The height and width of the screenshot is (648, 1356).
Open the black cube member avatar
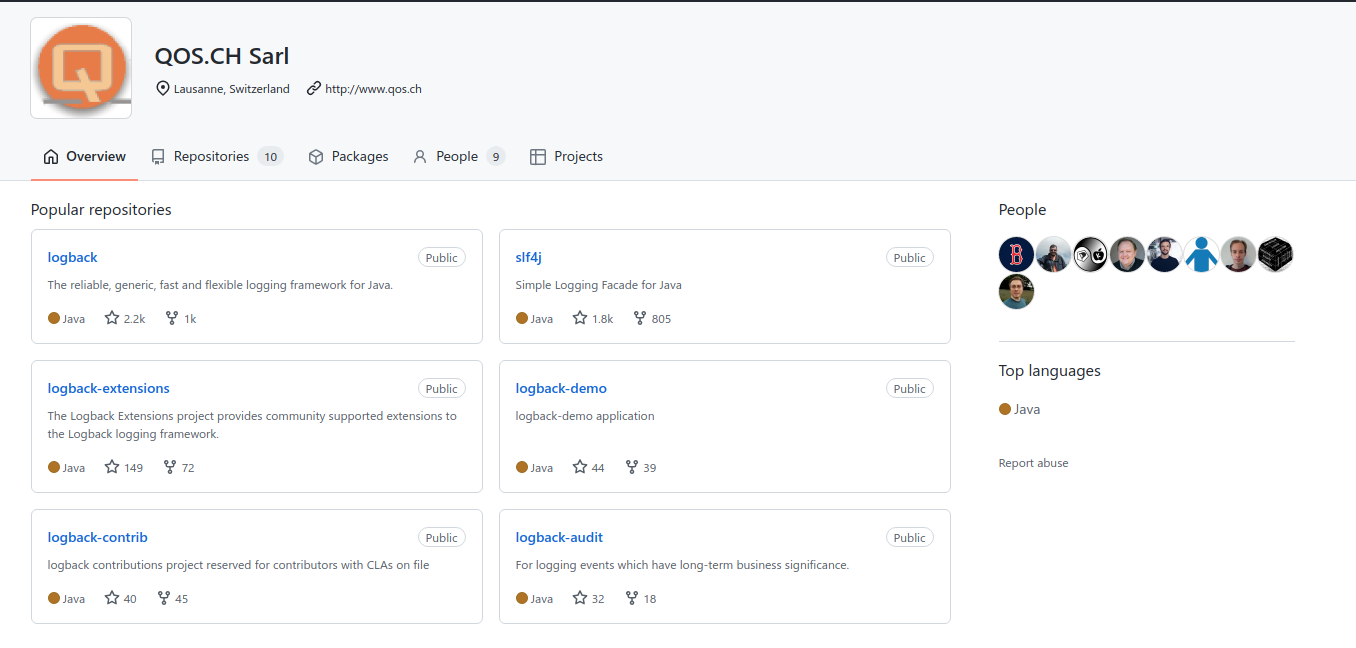pyautogui.click(x=1275, y=254)
